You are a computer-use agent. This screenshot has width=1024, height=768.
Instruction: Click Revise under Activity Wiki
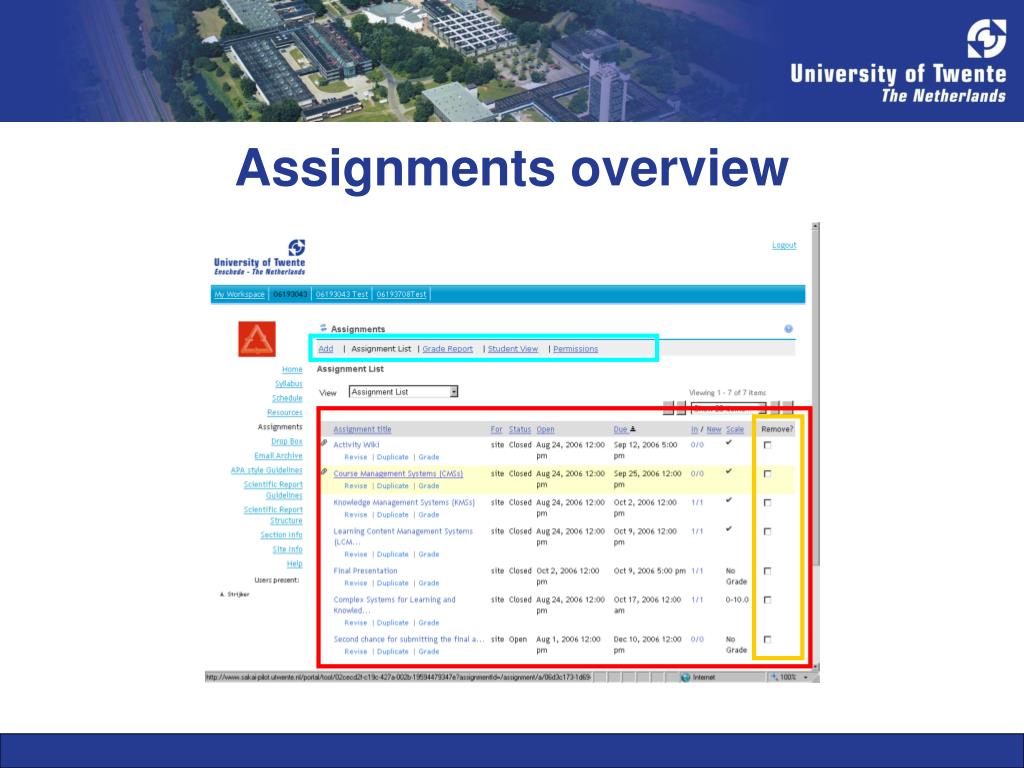(x=356, y=457)
